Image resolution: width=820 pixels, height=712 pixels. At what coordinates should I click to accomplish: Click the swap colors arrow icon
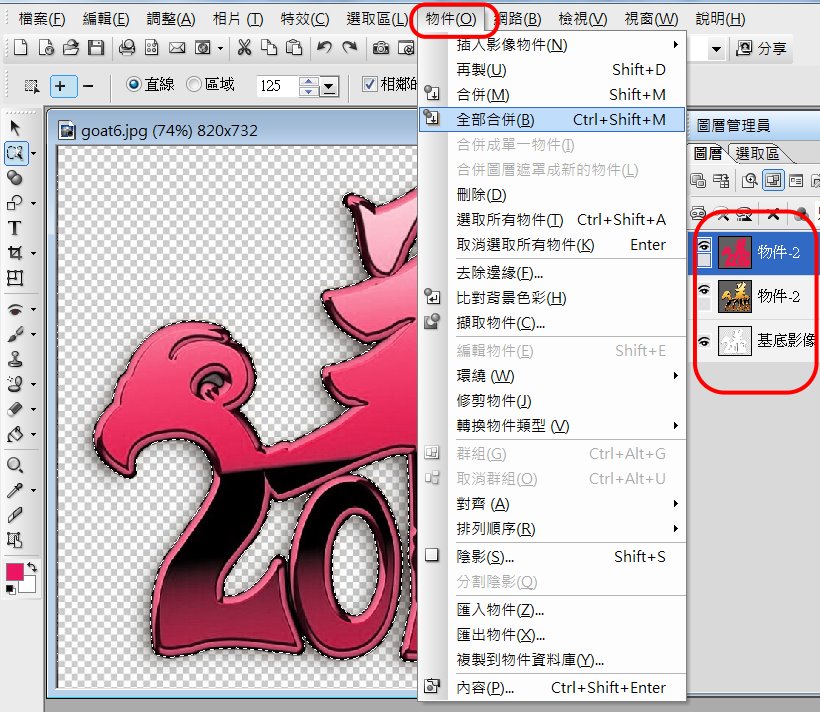(32, 567)
